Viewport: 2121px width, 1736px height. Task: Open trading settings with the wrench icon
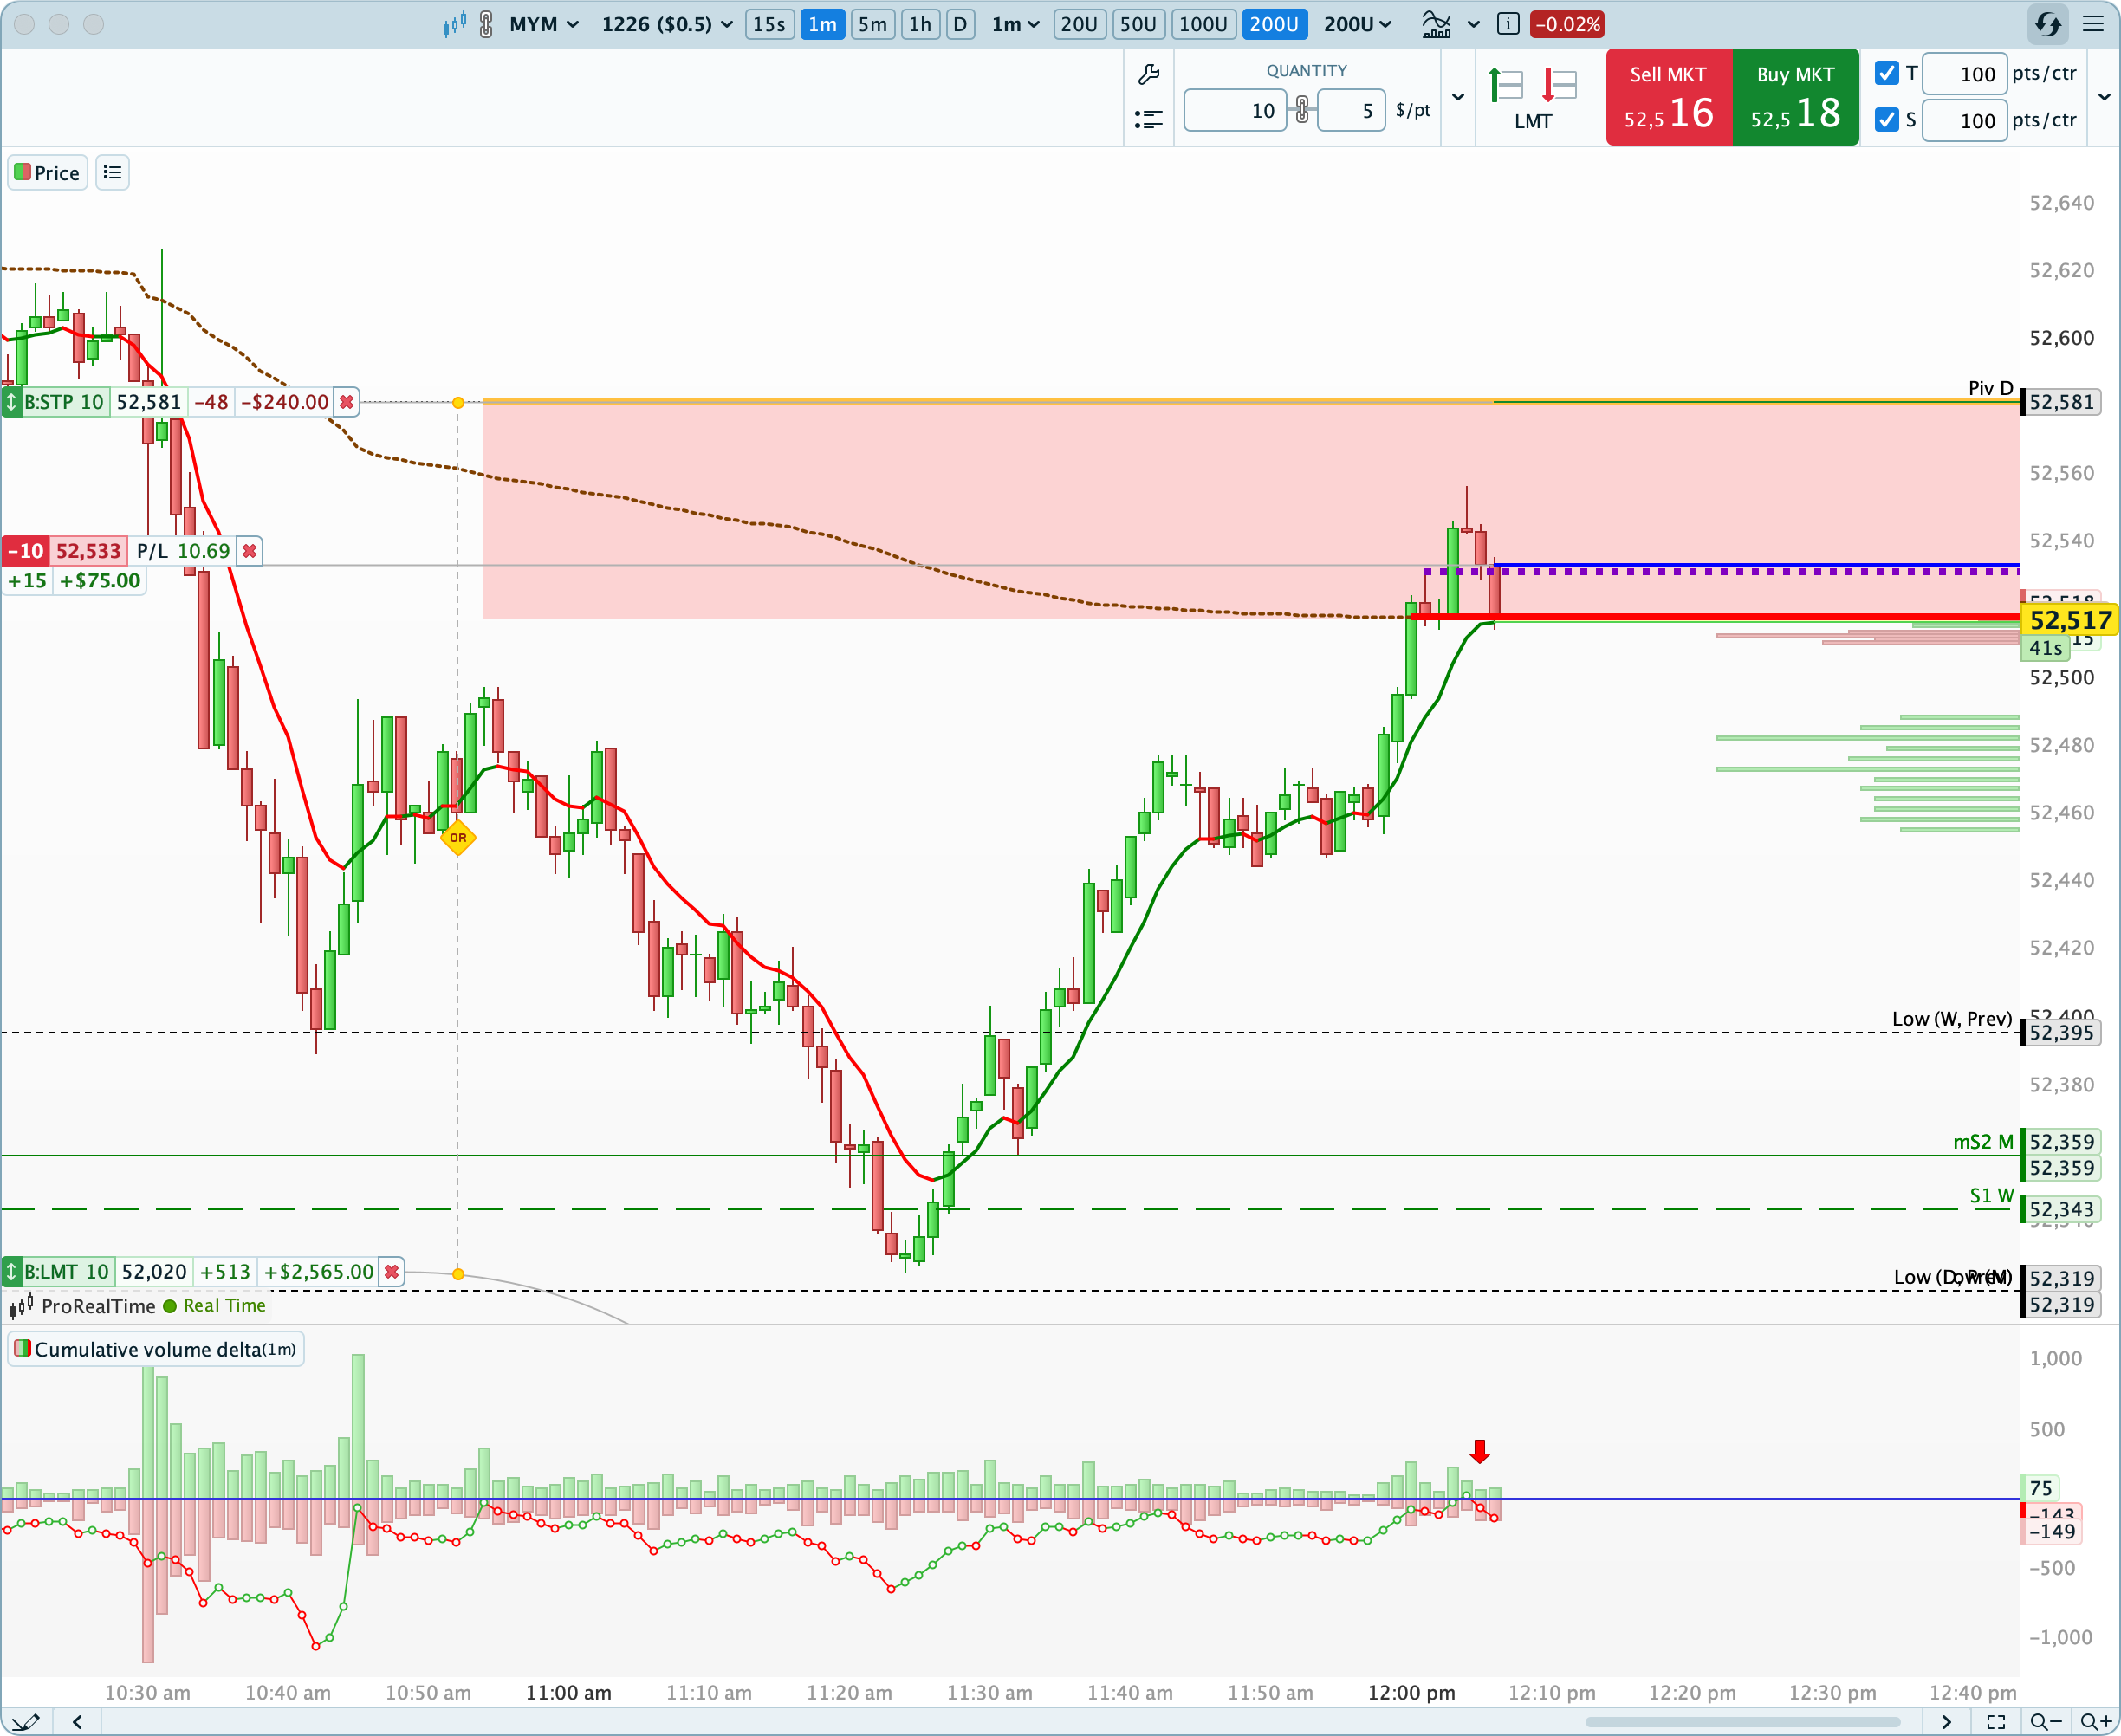coord(1149,74)
